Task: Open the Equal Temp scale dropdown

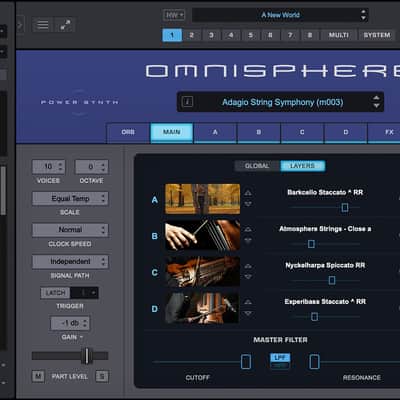Action: [70, 198]
